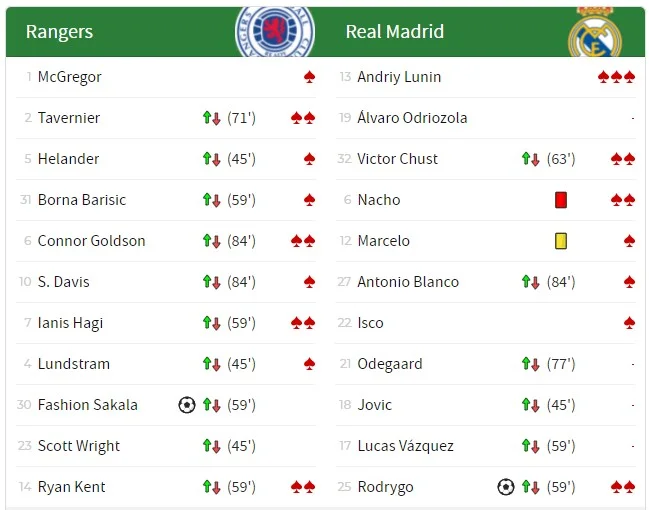Click Lundstram's 45' substitution time
Screen dimensions: 649x510
coord(241,364)
